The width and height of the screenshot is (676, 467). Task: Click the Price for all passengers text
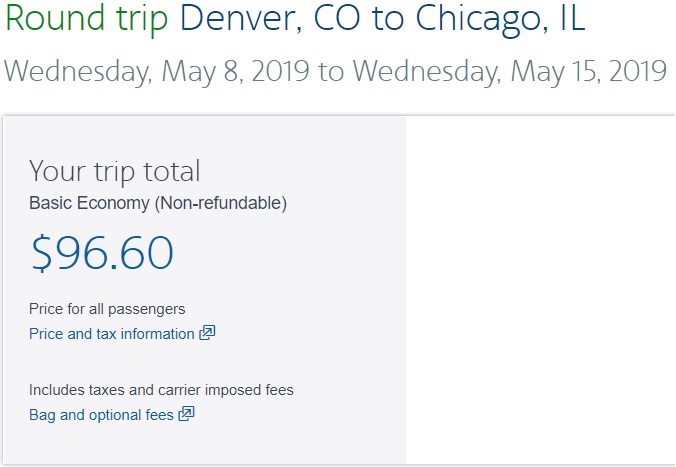coord(107,309)
